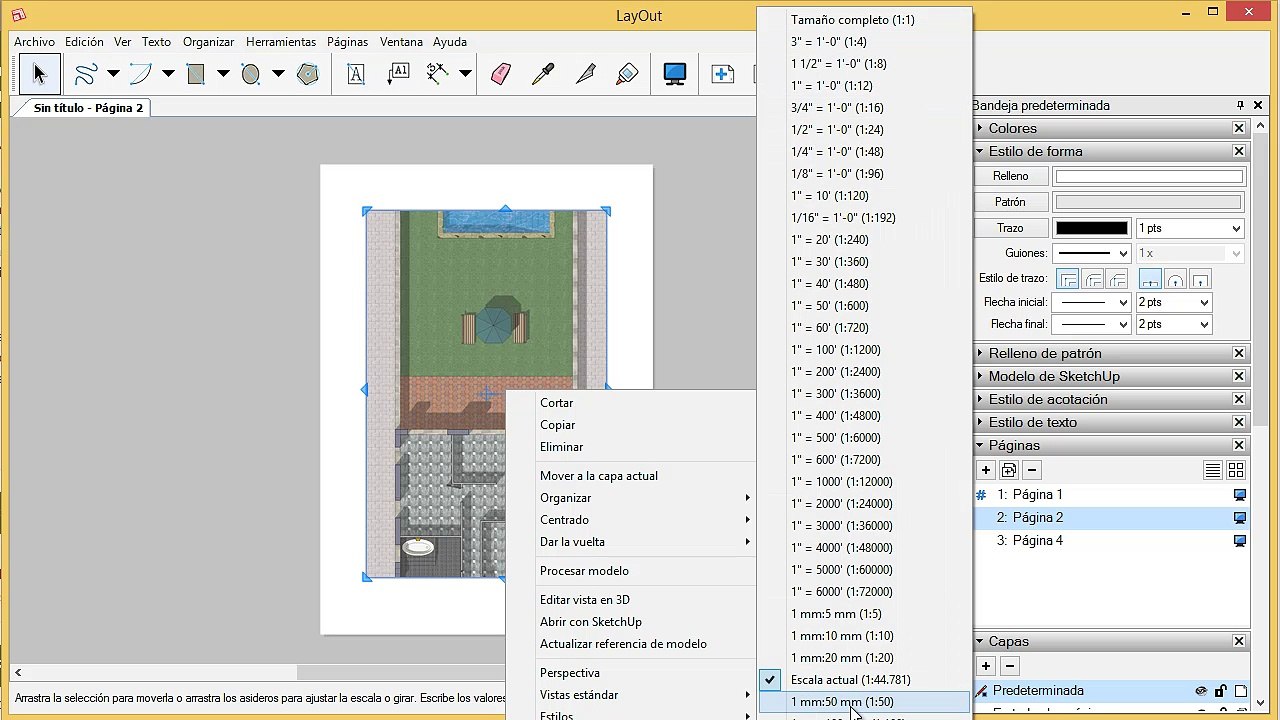Select the Circle tool

coord(251,74)
